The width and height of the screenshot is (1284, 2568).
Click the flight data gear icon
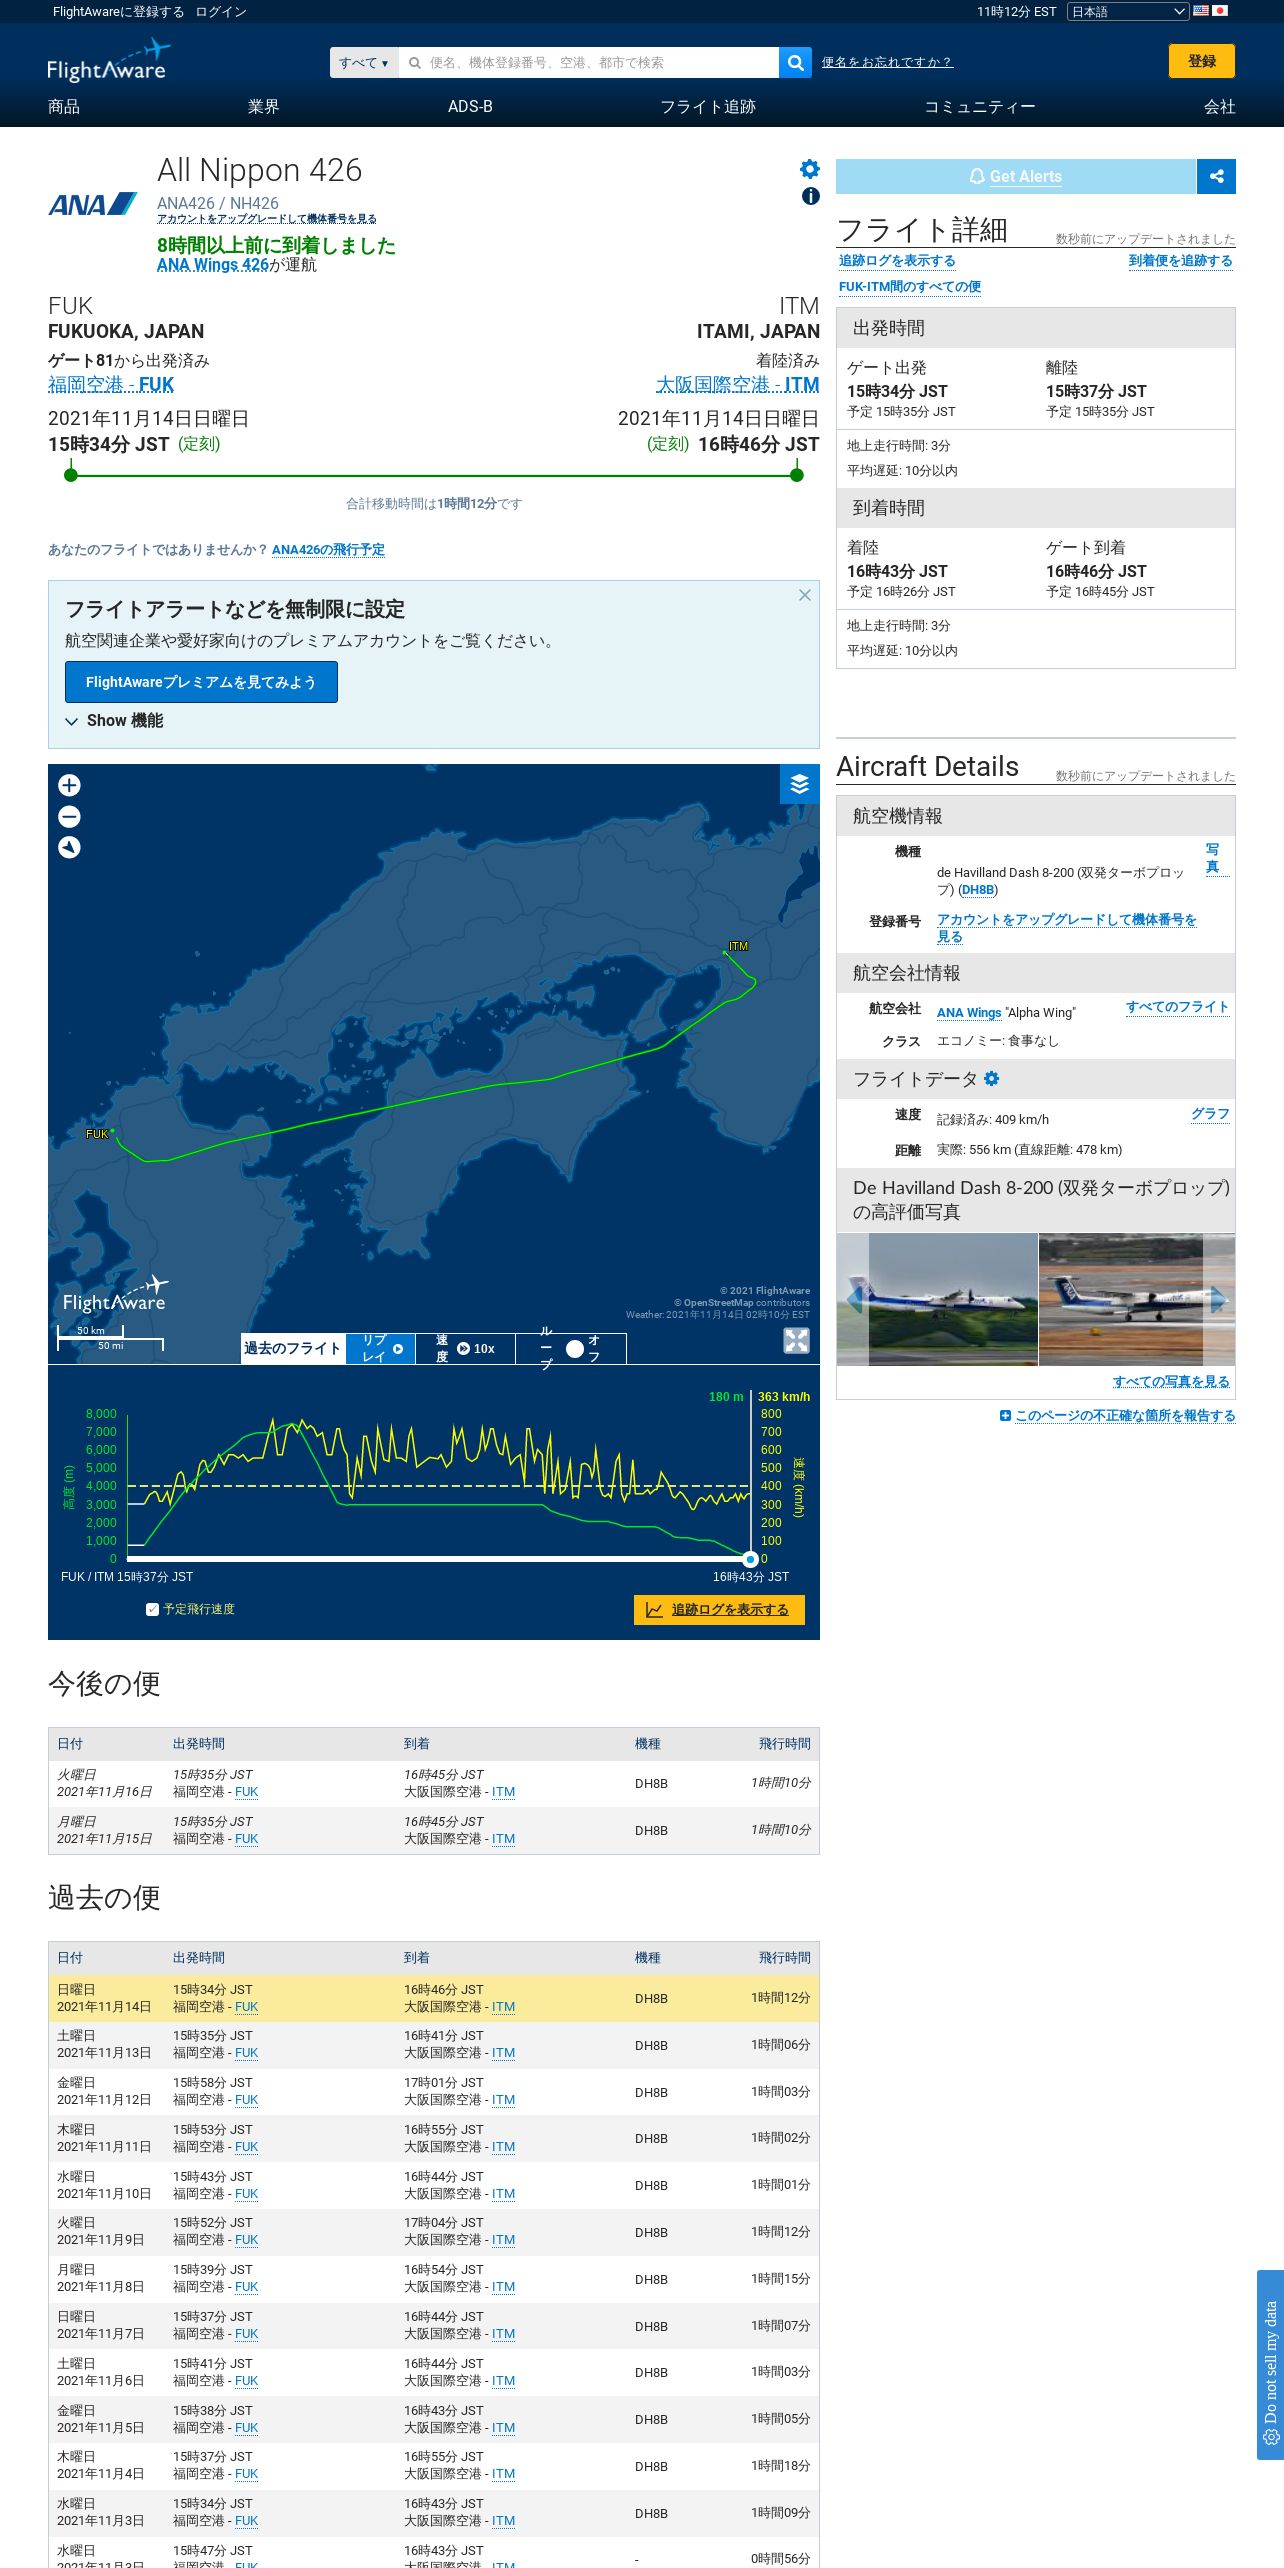pos(992,1079)
